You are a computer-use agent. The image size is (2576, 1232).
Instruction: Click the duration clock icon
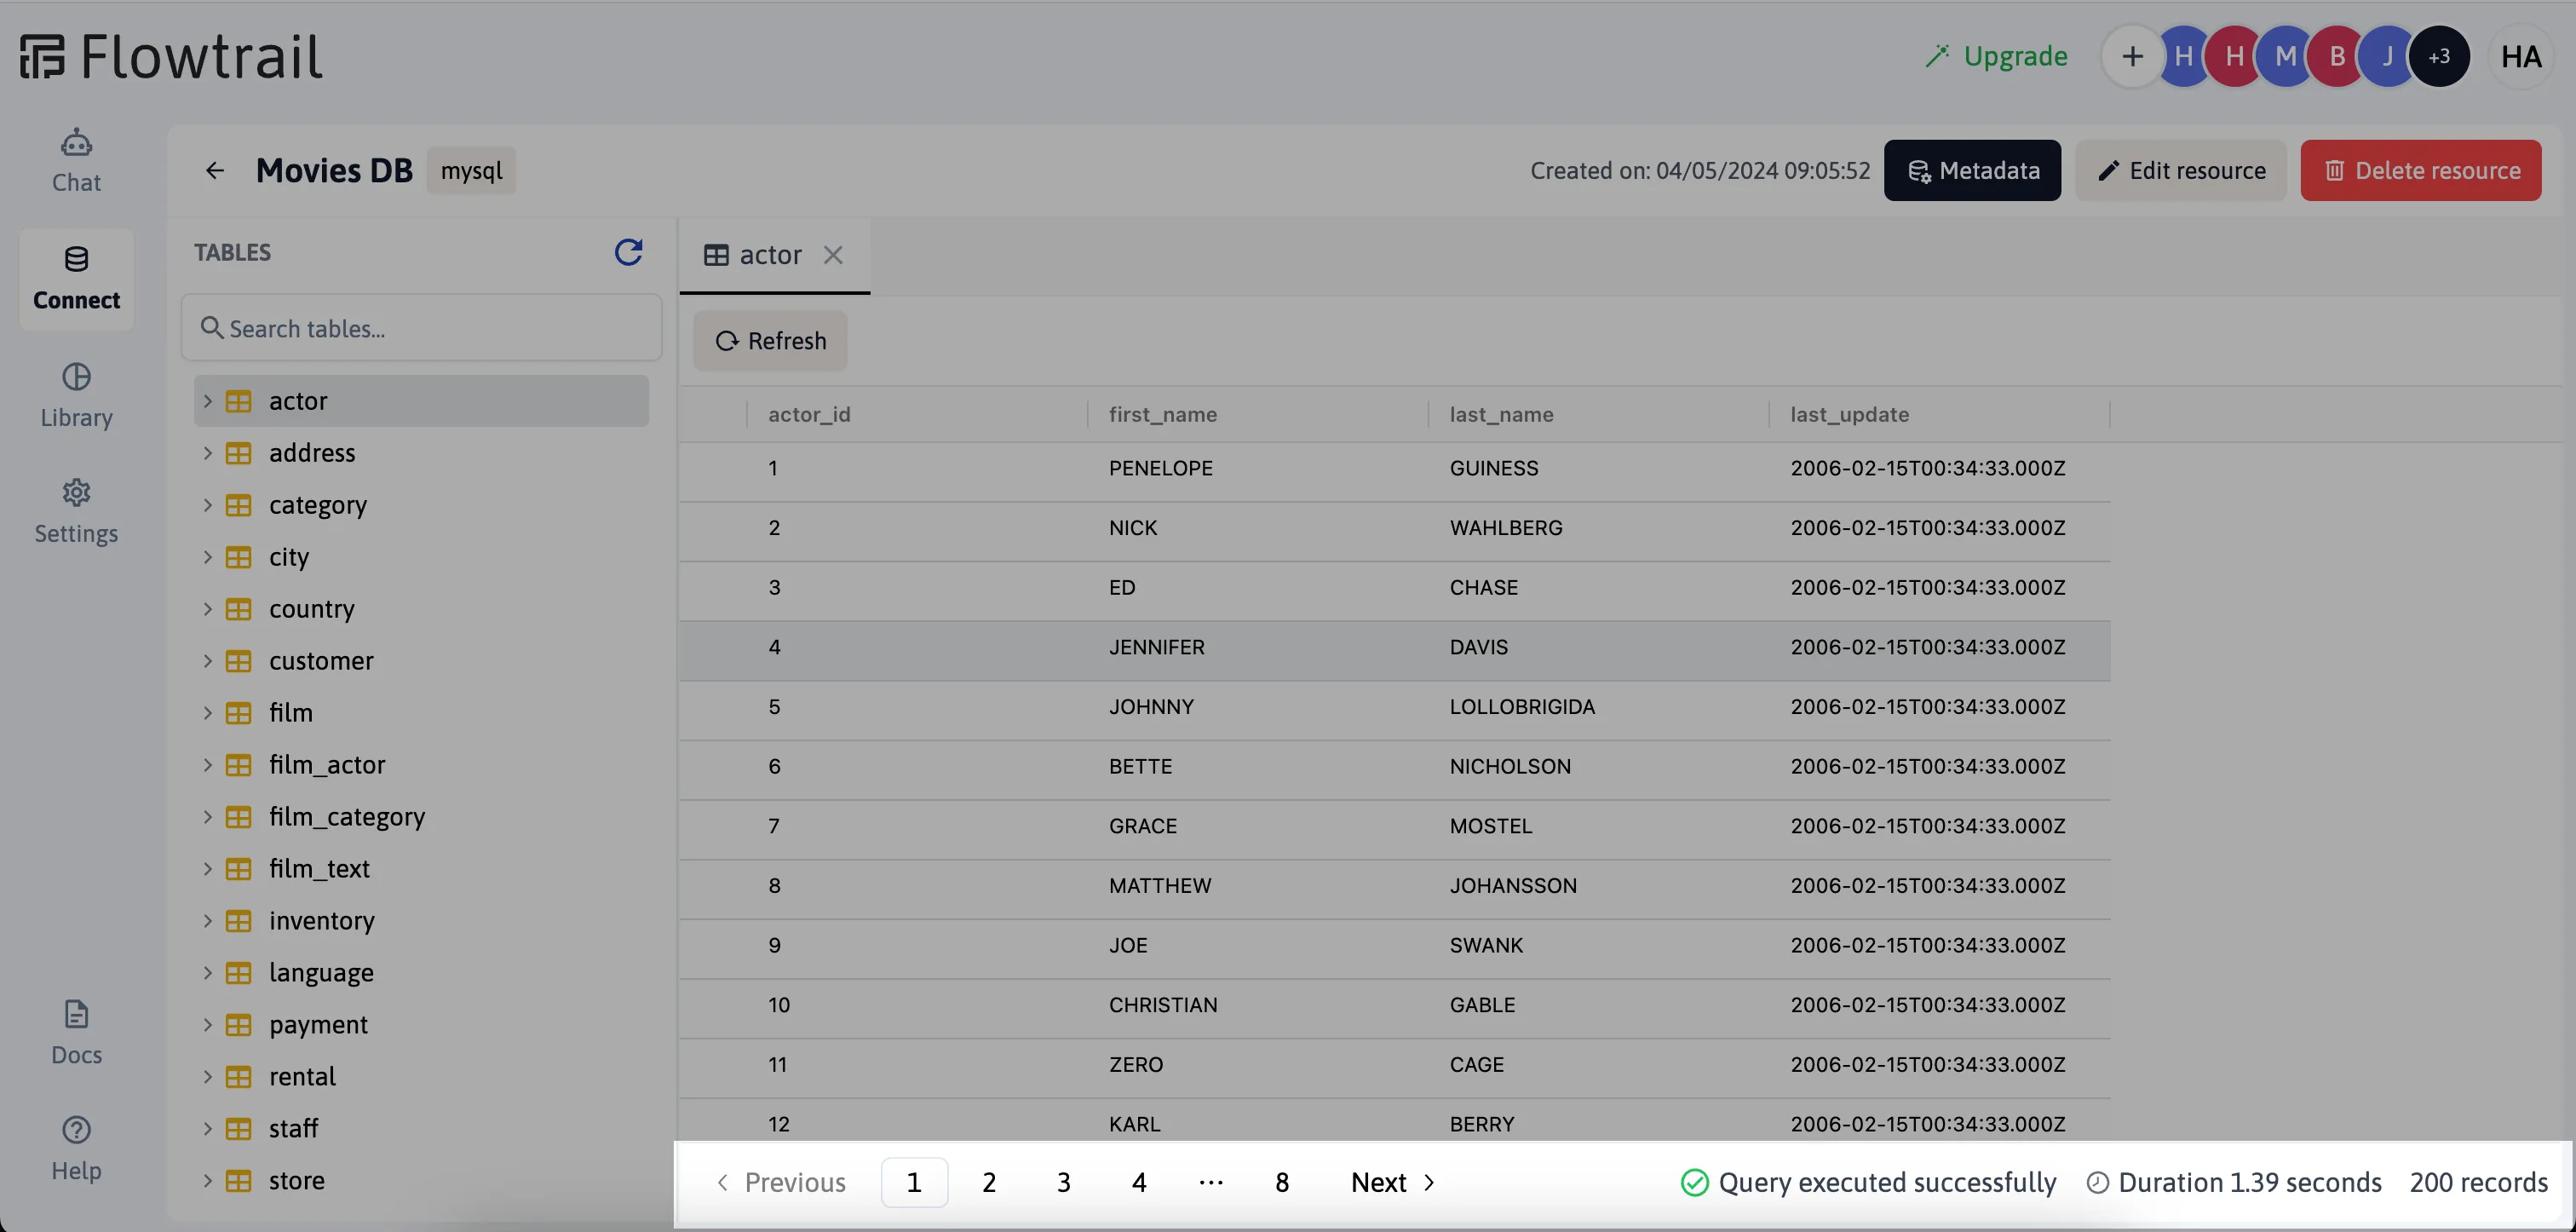point(2097,1182)
